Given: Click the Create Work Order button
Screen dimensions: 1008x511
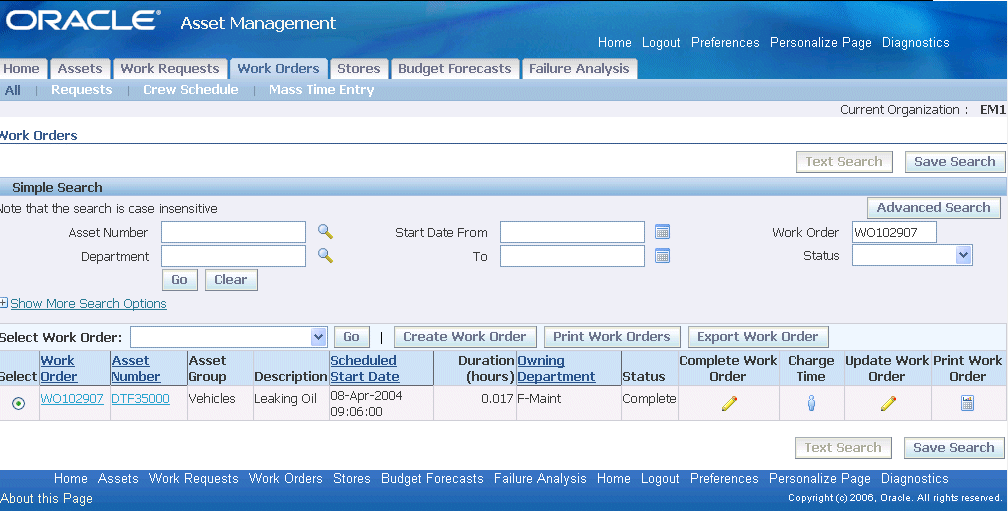Looking at the screenshot, I should [x=465, y=337].
